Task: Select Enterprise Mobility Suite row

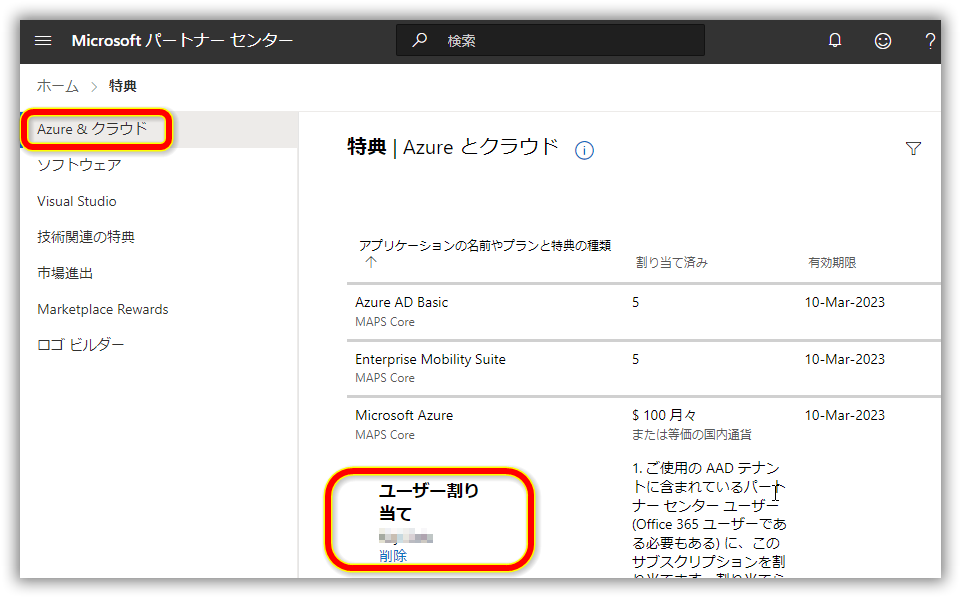Action: (644, 368)
